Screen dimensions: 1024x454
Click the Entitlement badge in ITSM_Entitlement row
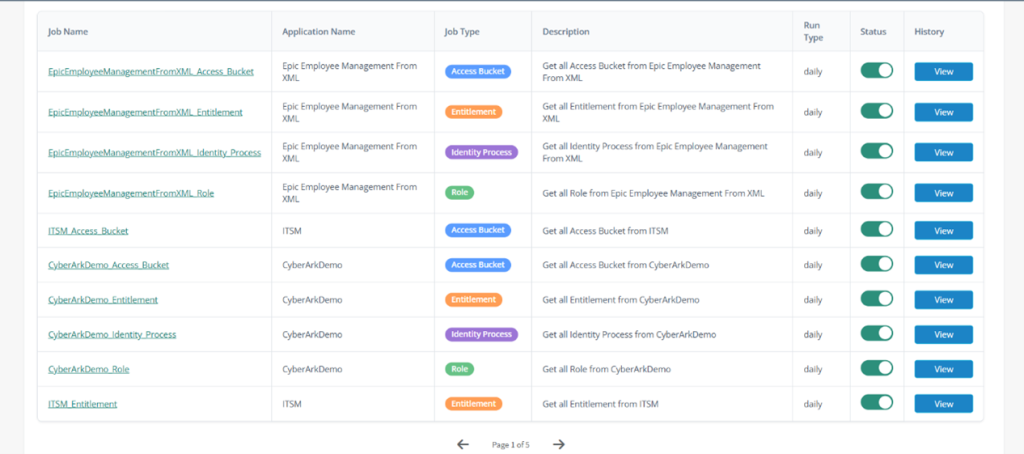pyautogui.click(x=473, y=404)
